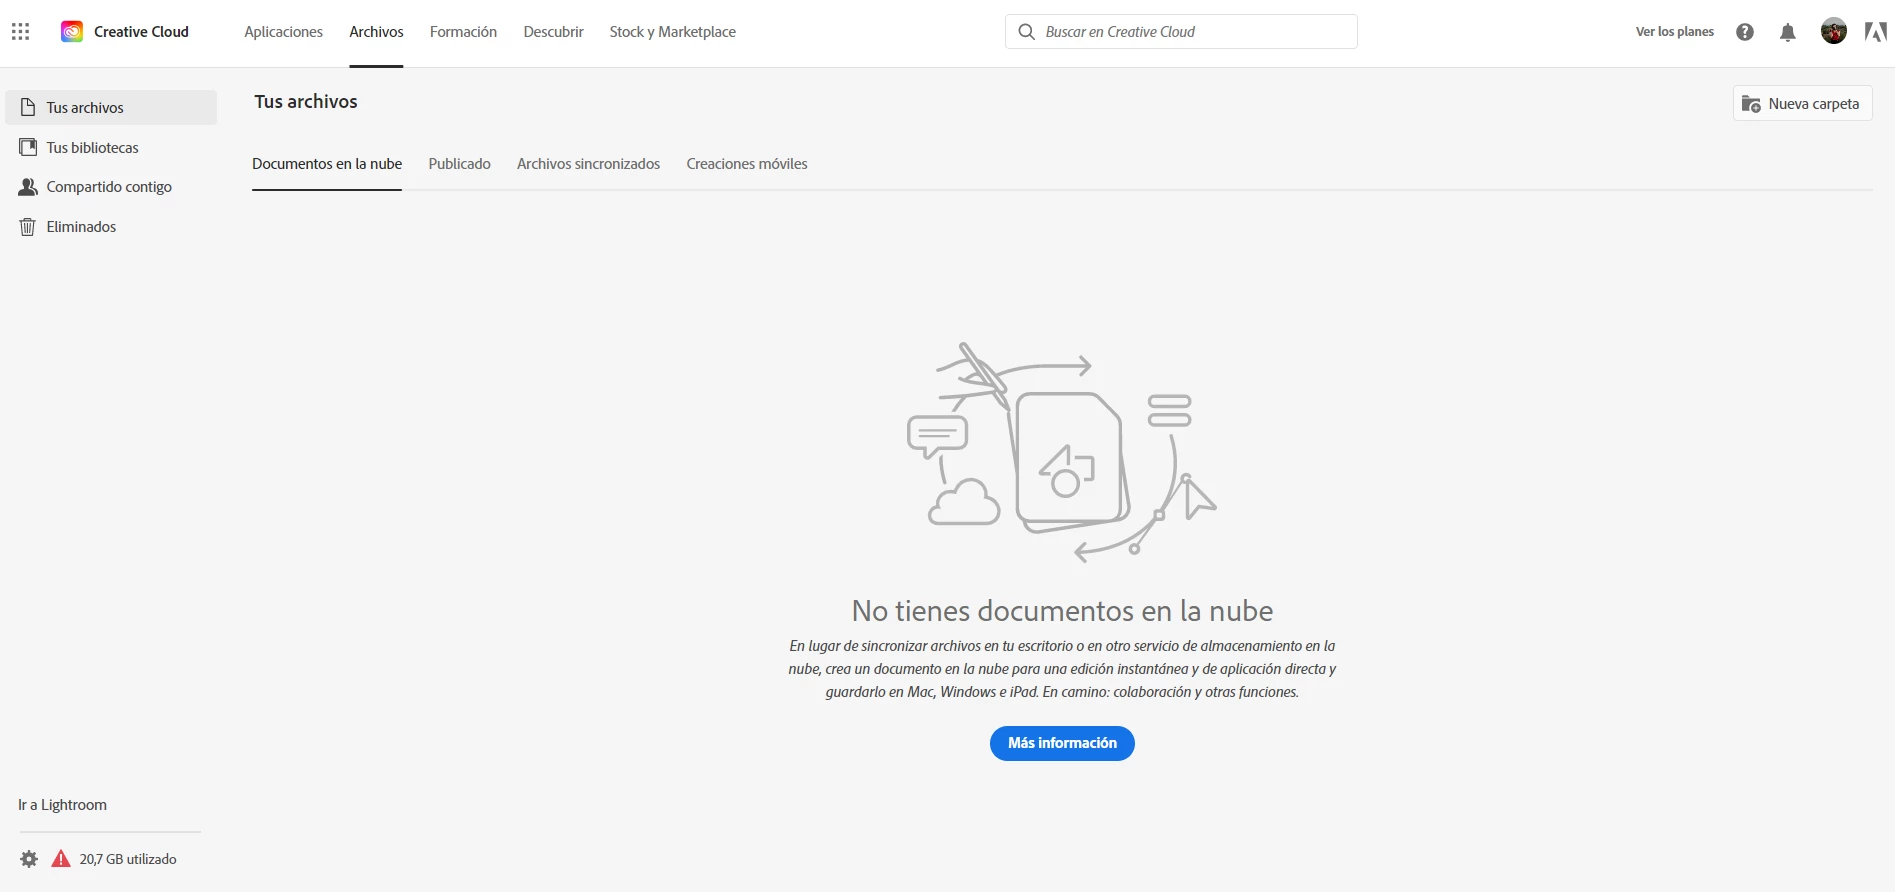Click the Tus bibliotecas library icon

coord(28,147)
